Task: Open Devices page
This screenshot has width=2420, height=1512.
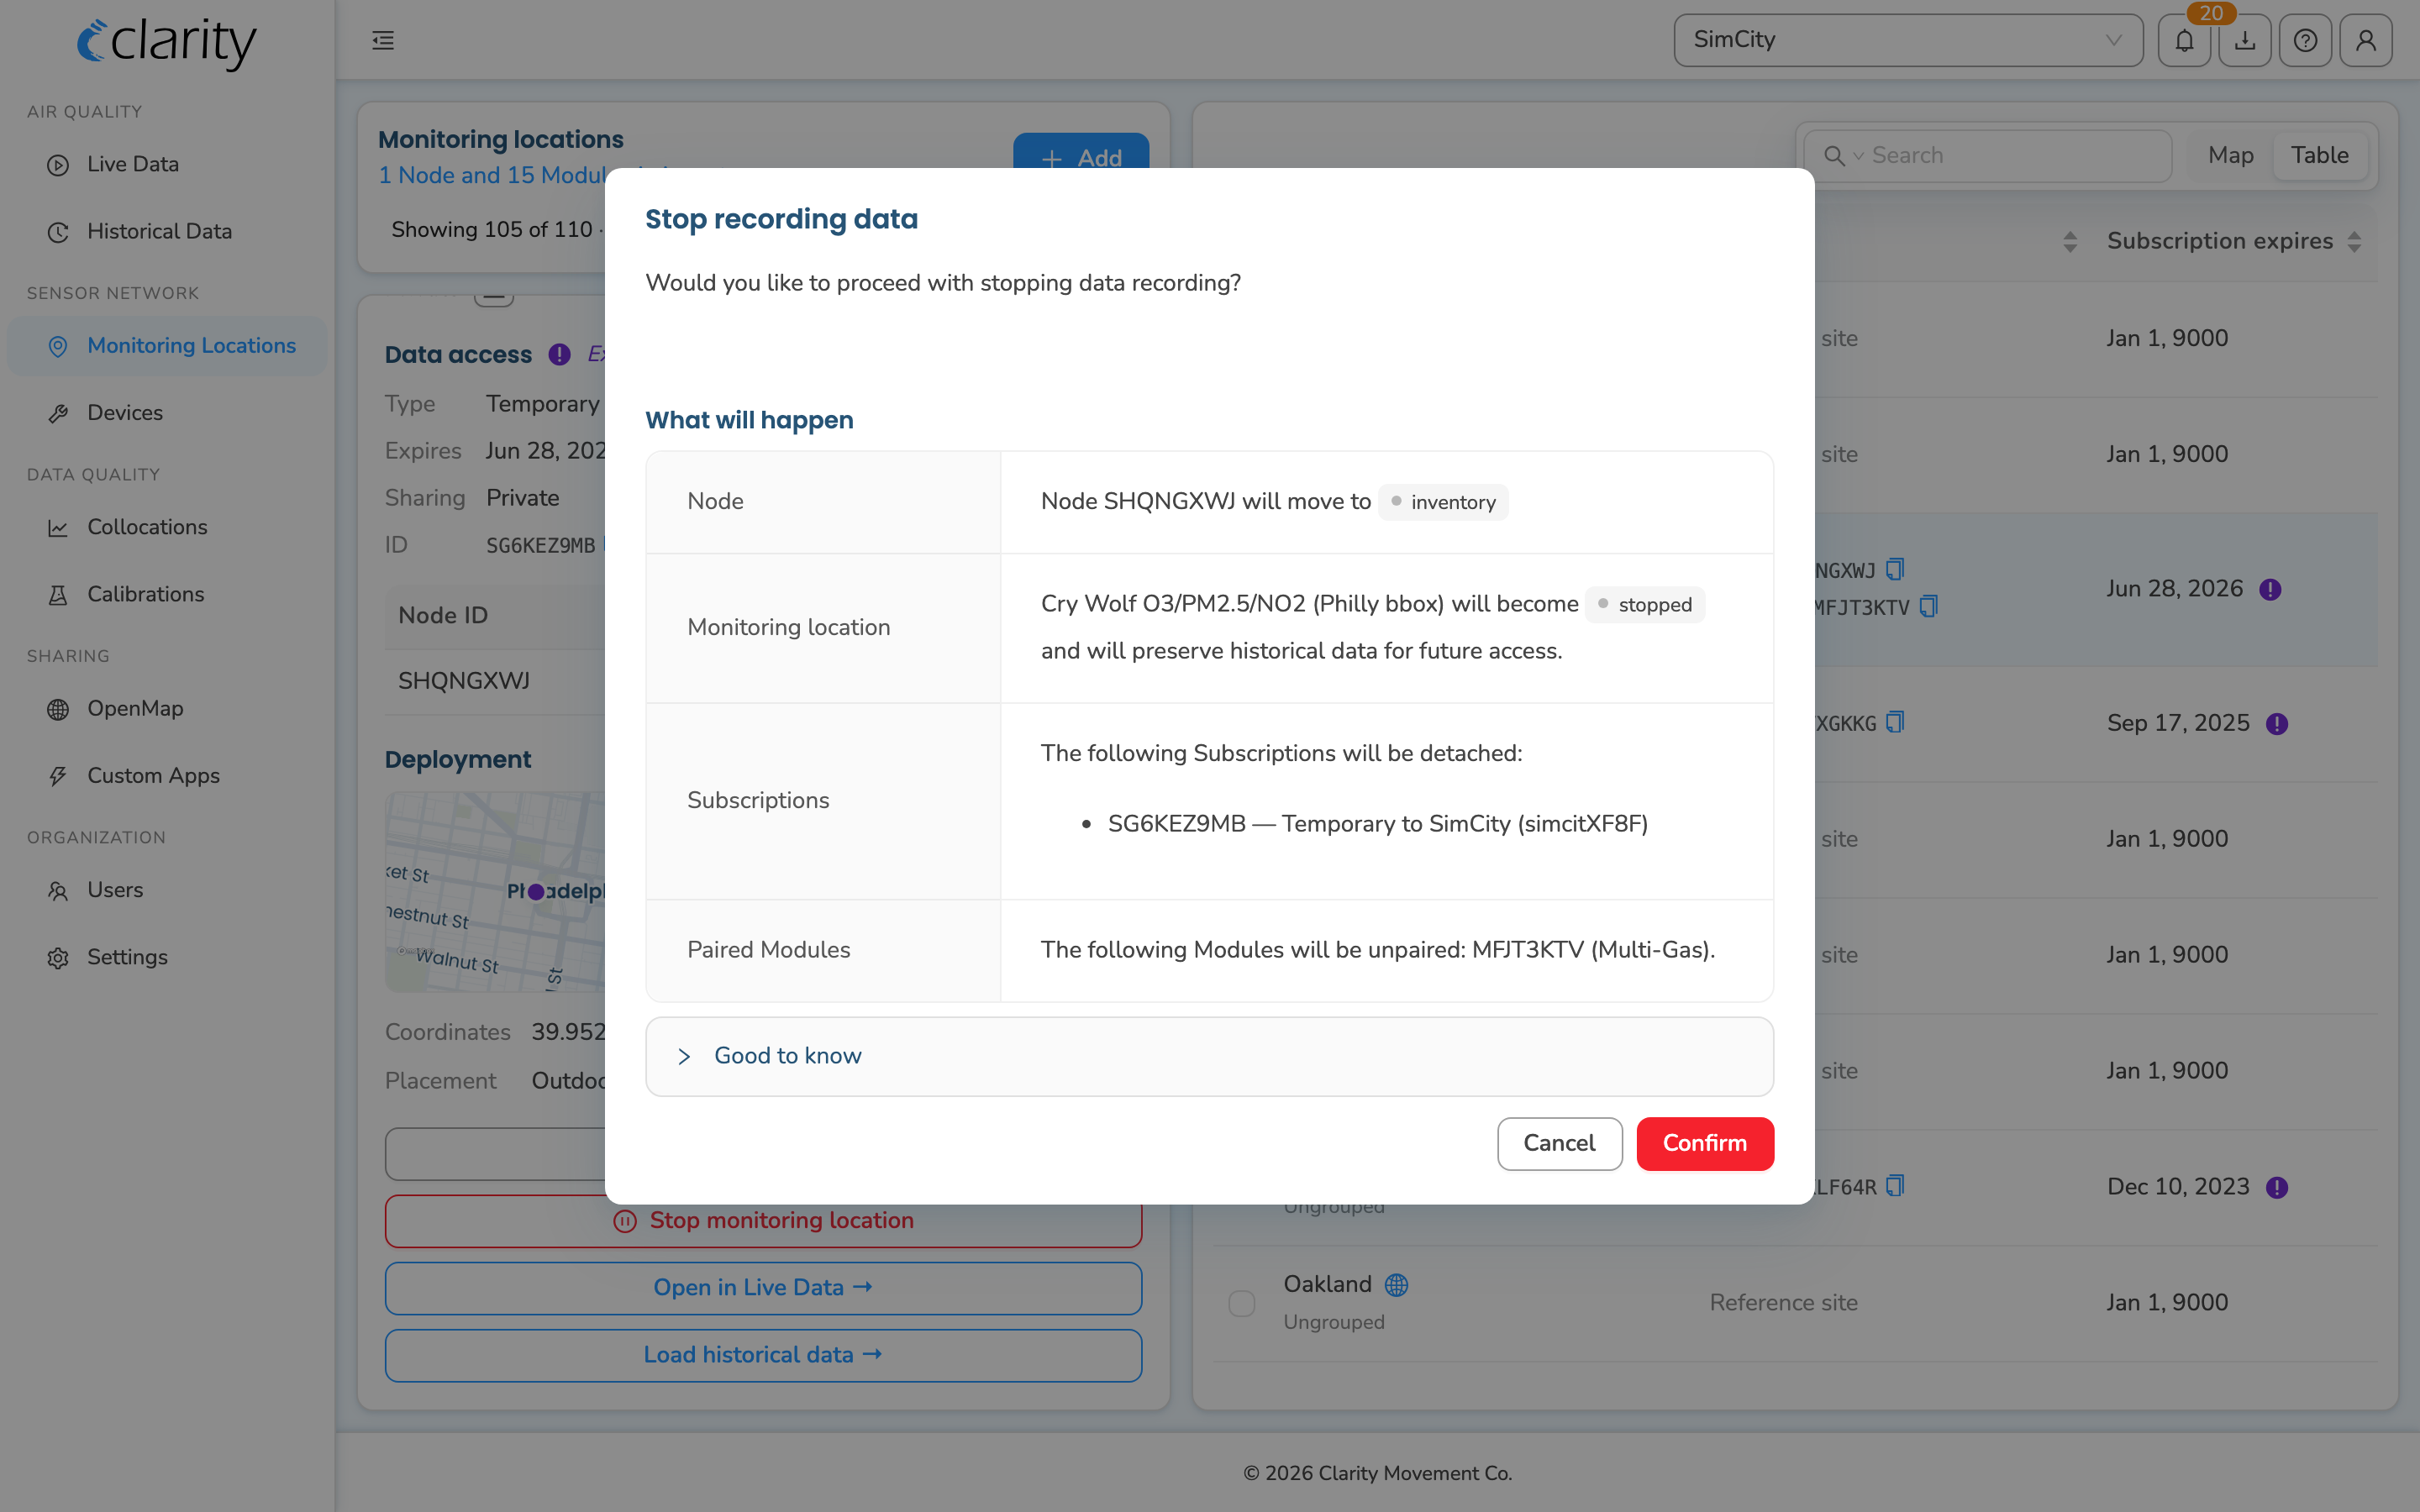Action: pos(167,413)
